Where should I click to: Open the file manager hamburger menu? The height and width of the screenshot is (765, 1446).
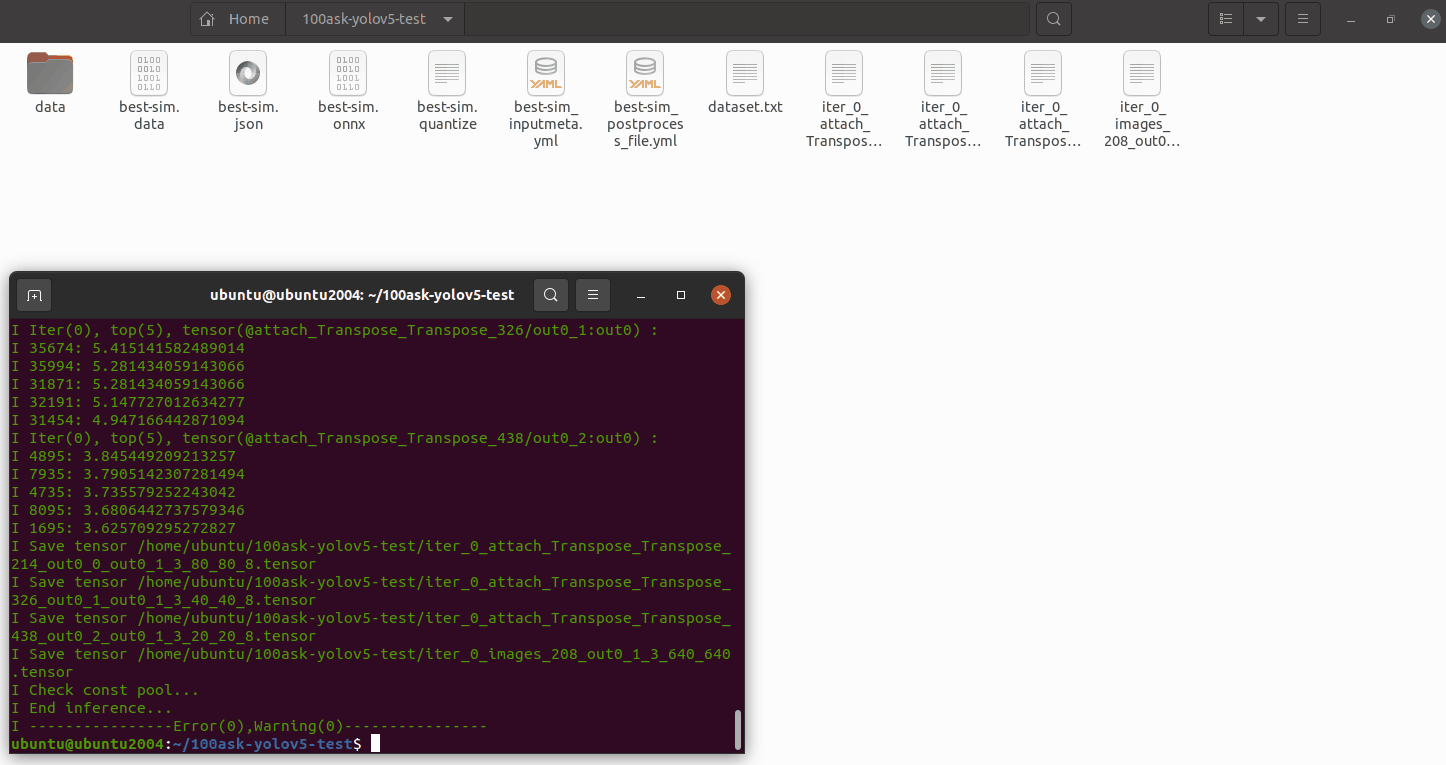pyautogui.click(x=1302, y=18)
